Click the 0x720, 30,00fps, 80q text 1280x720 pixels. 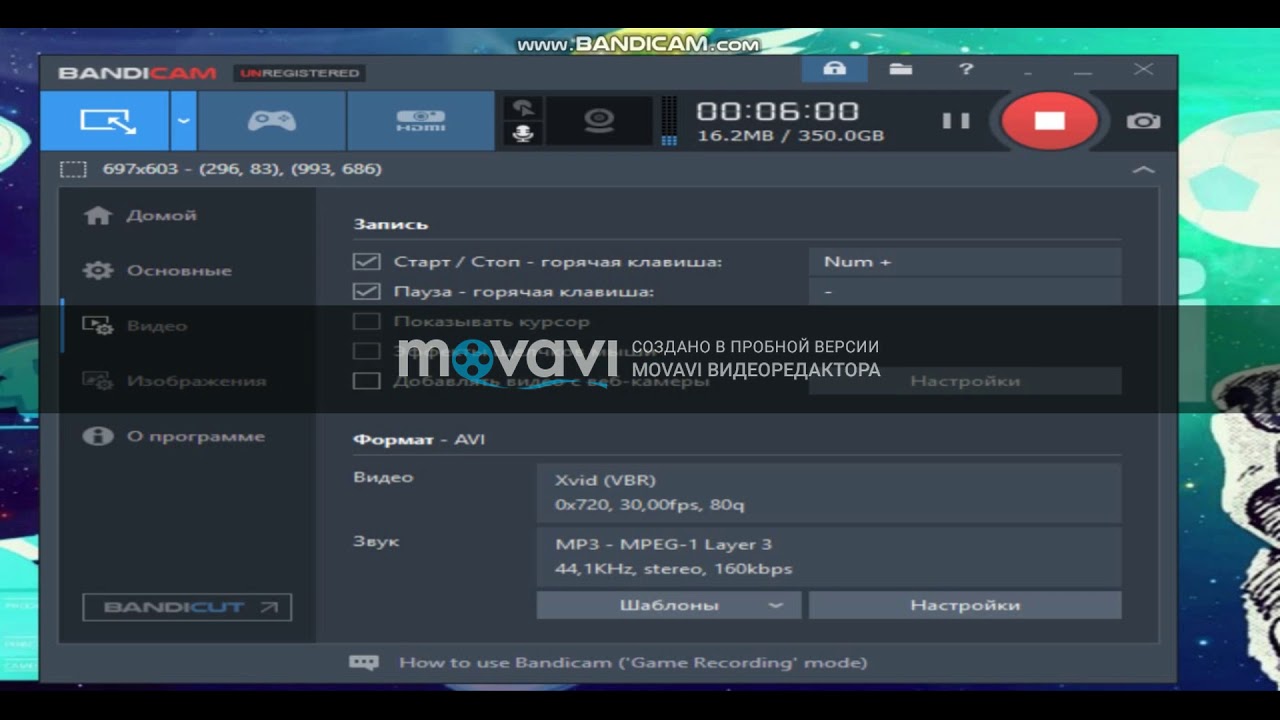pyautogui.click(x=650, y=505)
